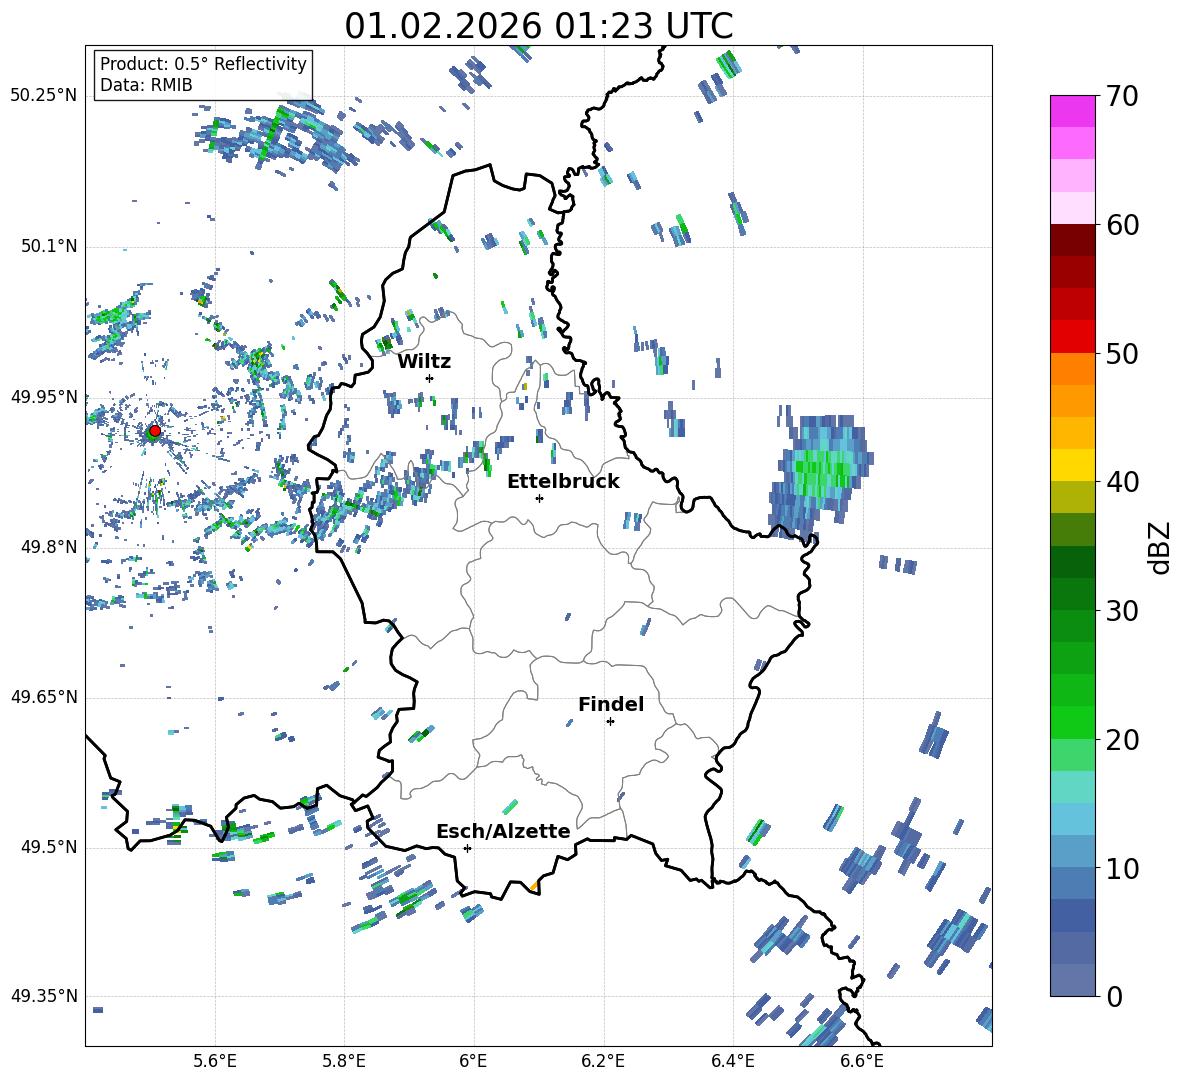This screenshot has width=1184, height=1081.
Task: Click the dark maroon colorbar swatch below 60
Action: 1073,240
